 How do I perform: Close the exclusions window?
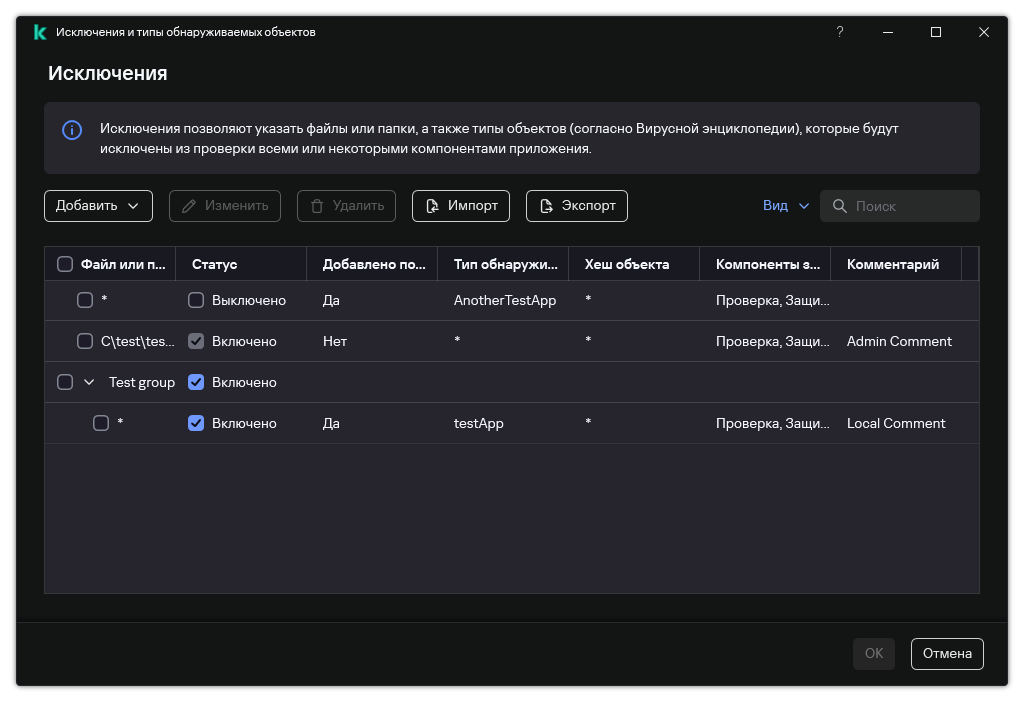pos(984,32)
